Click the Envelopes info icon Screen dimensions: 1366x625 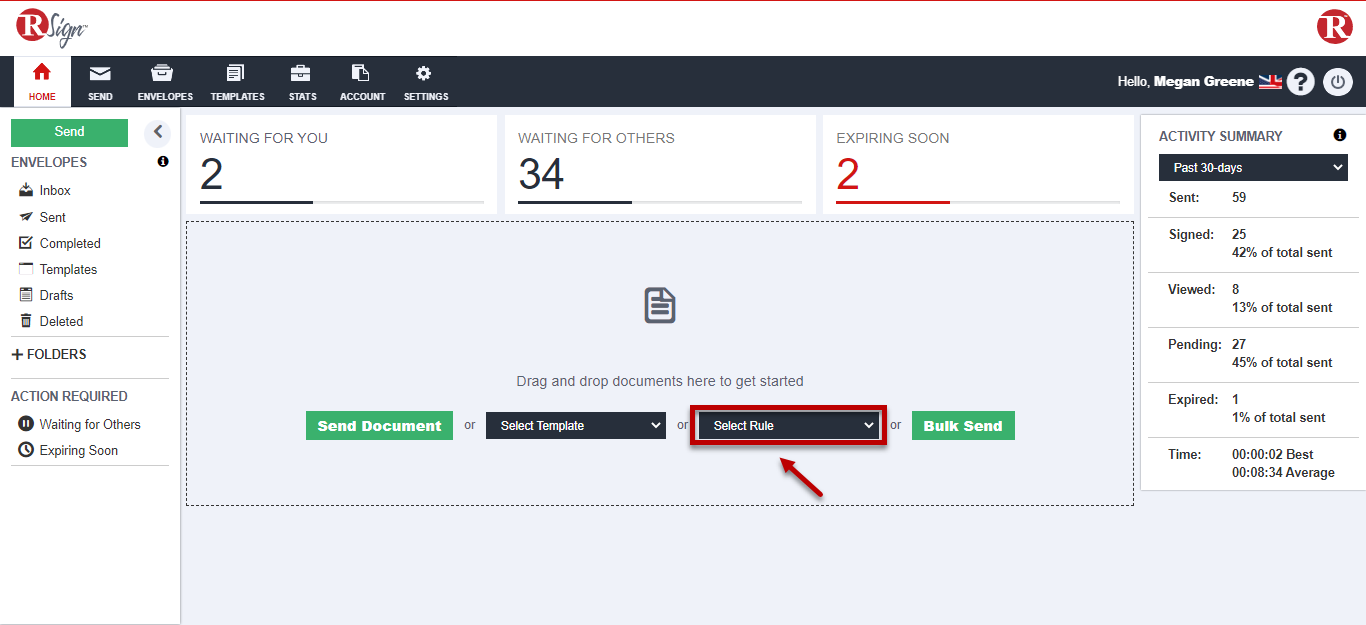pos(163,162)
